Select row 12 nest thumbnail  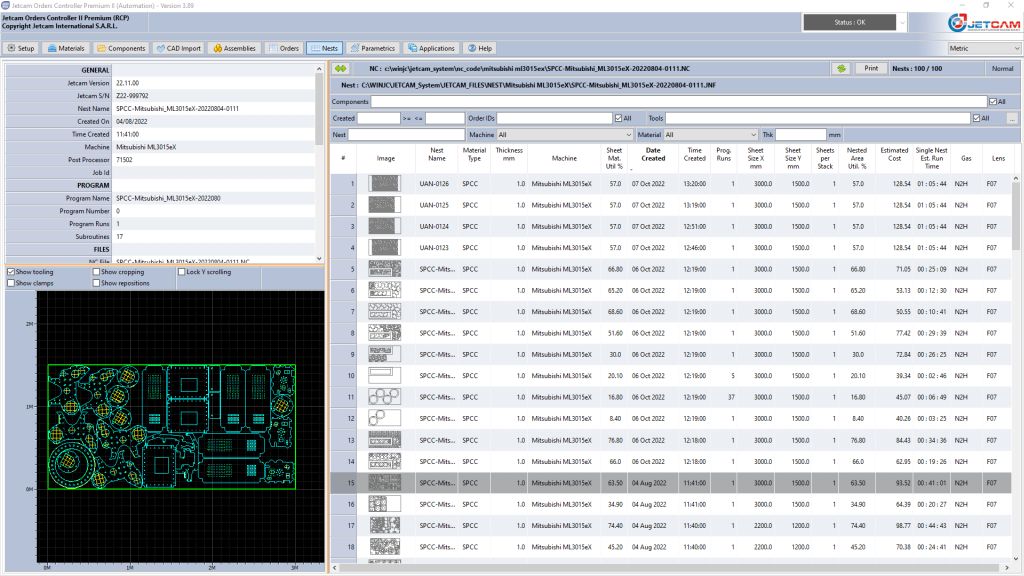click(x=385, y=419)
